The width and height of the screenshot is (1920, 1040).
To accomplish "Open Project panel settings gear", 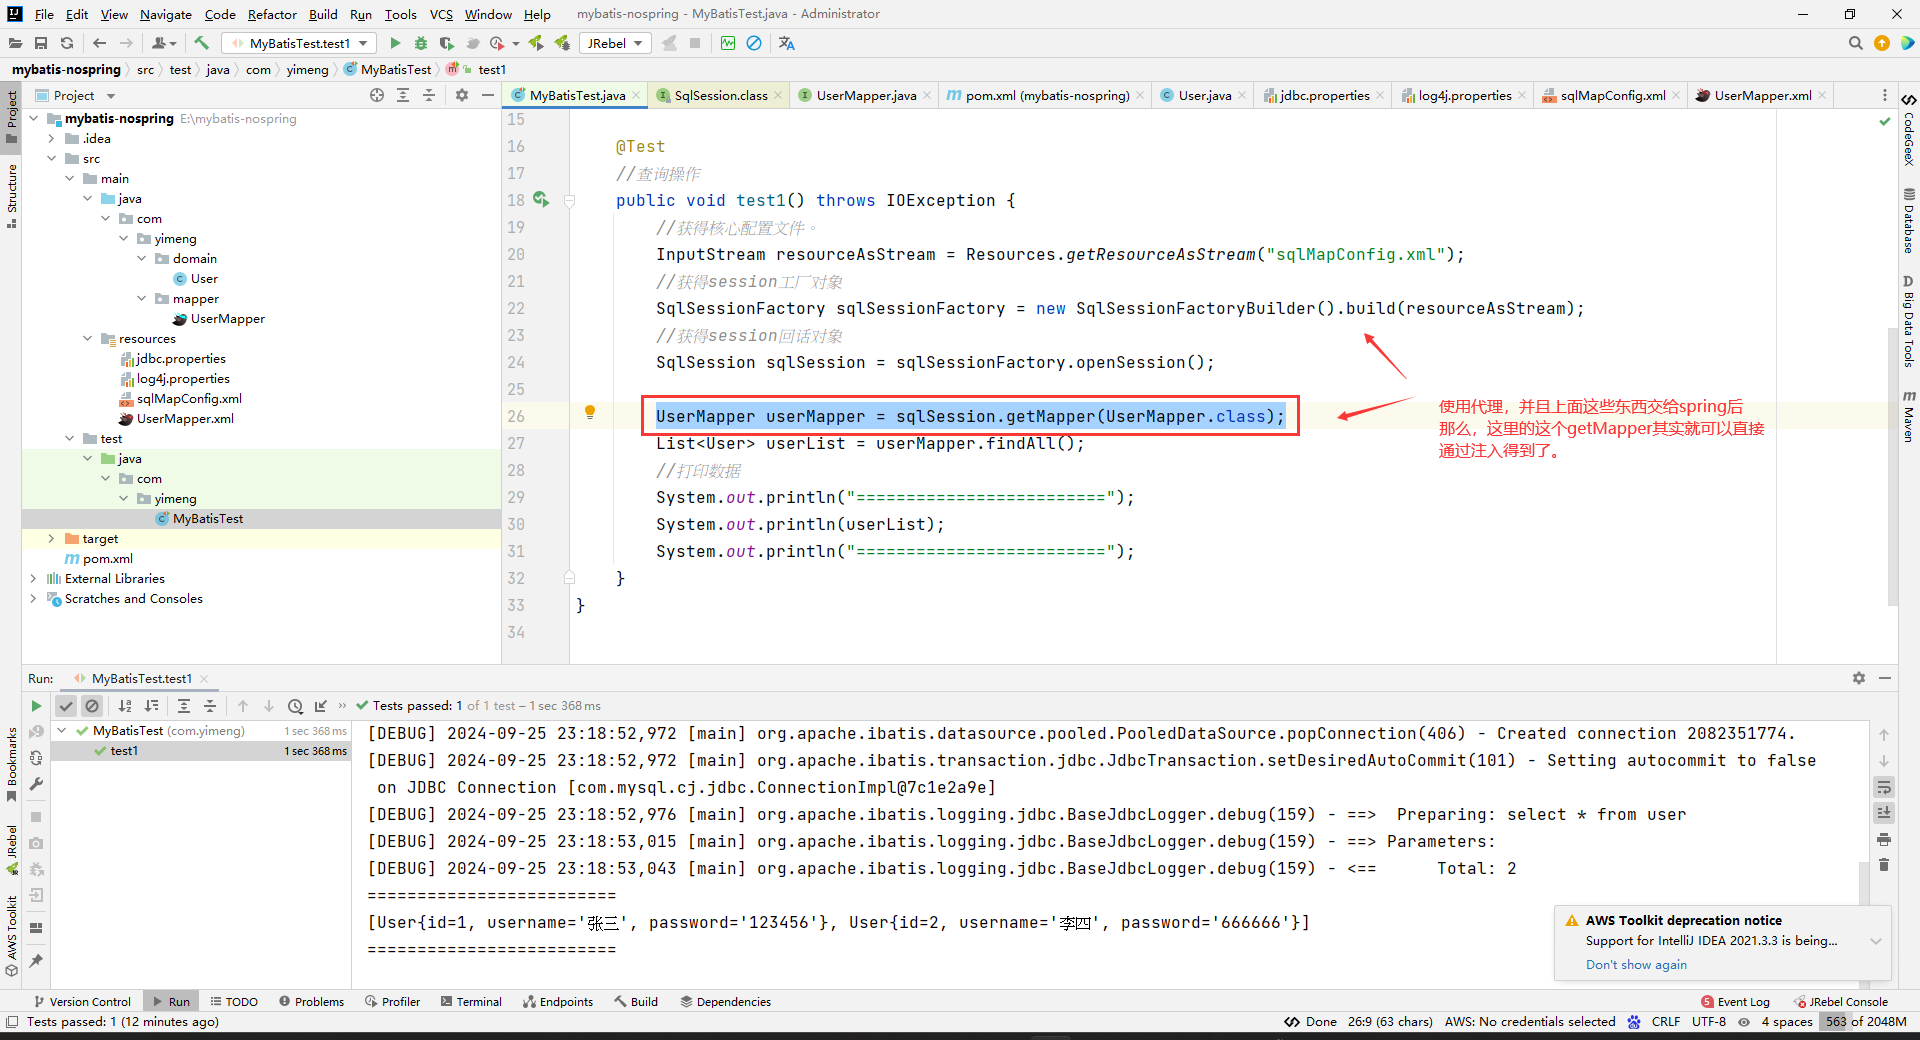I will click(462, 95).
